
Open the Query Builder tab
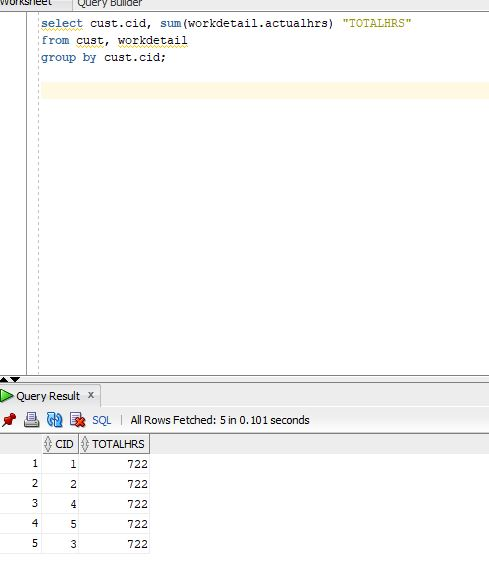[109, 4]
